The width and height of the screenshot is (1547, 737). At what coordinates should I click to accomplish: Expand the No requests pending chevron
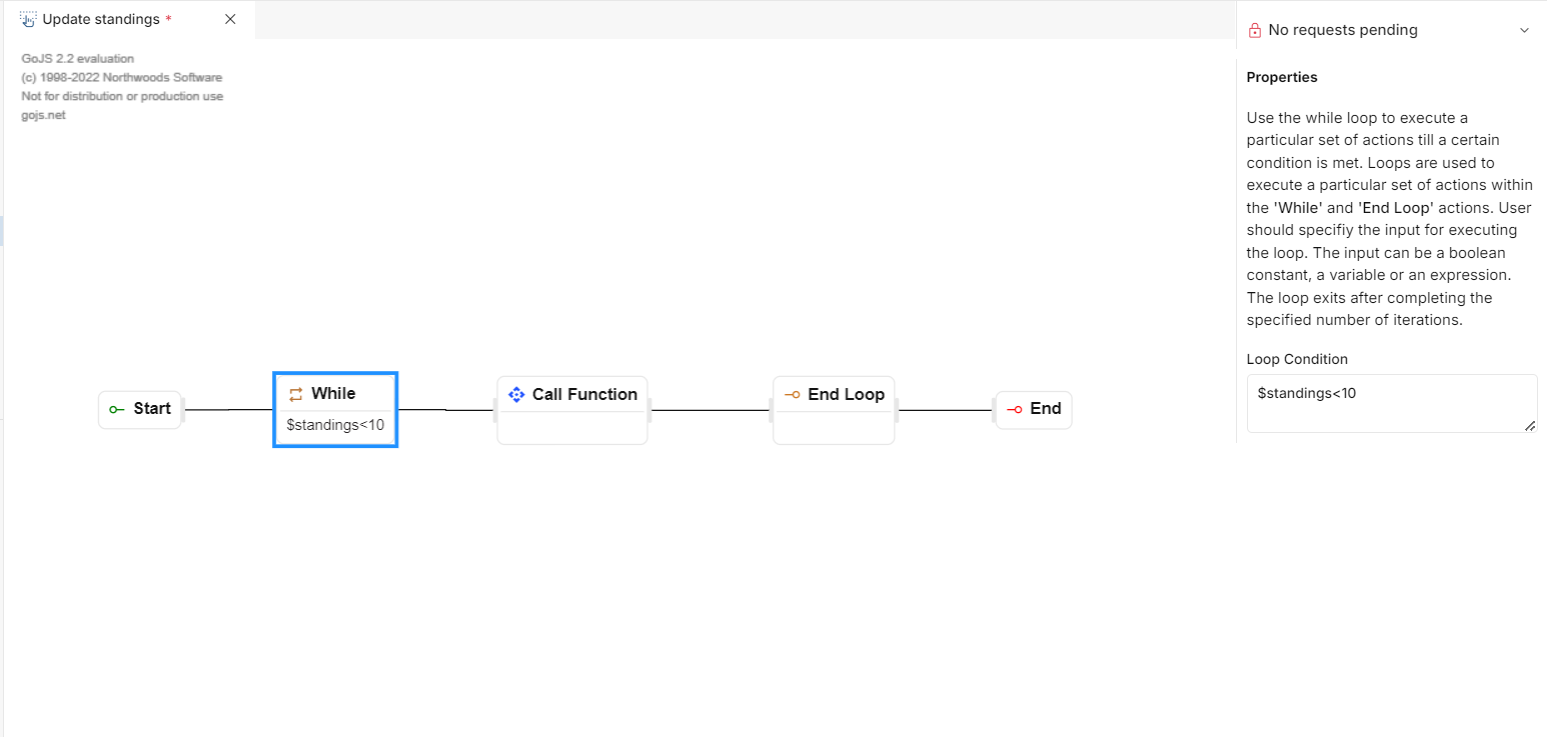pyautogui.click(x=1524, y=30)
